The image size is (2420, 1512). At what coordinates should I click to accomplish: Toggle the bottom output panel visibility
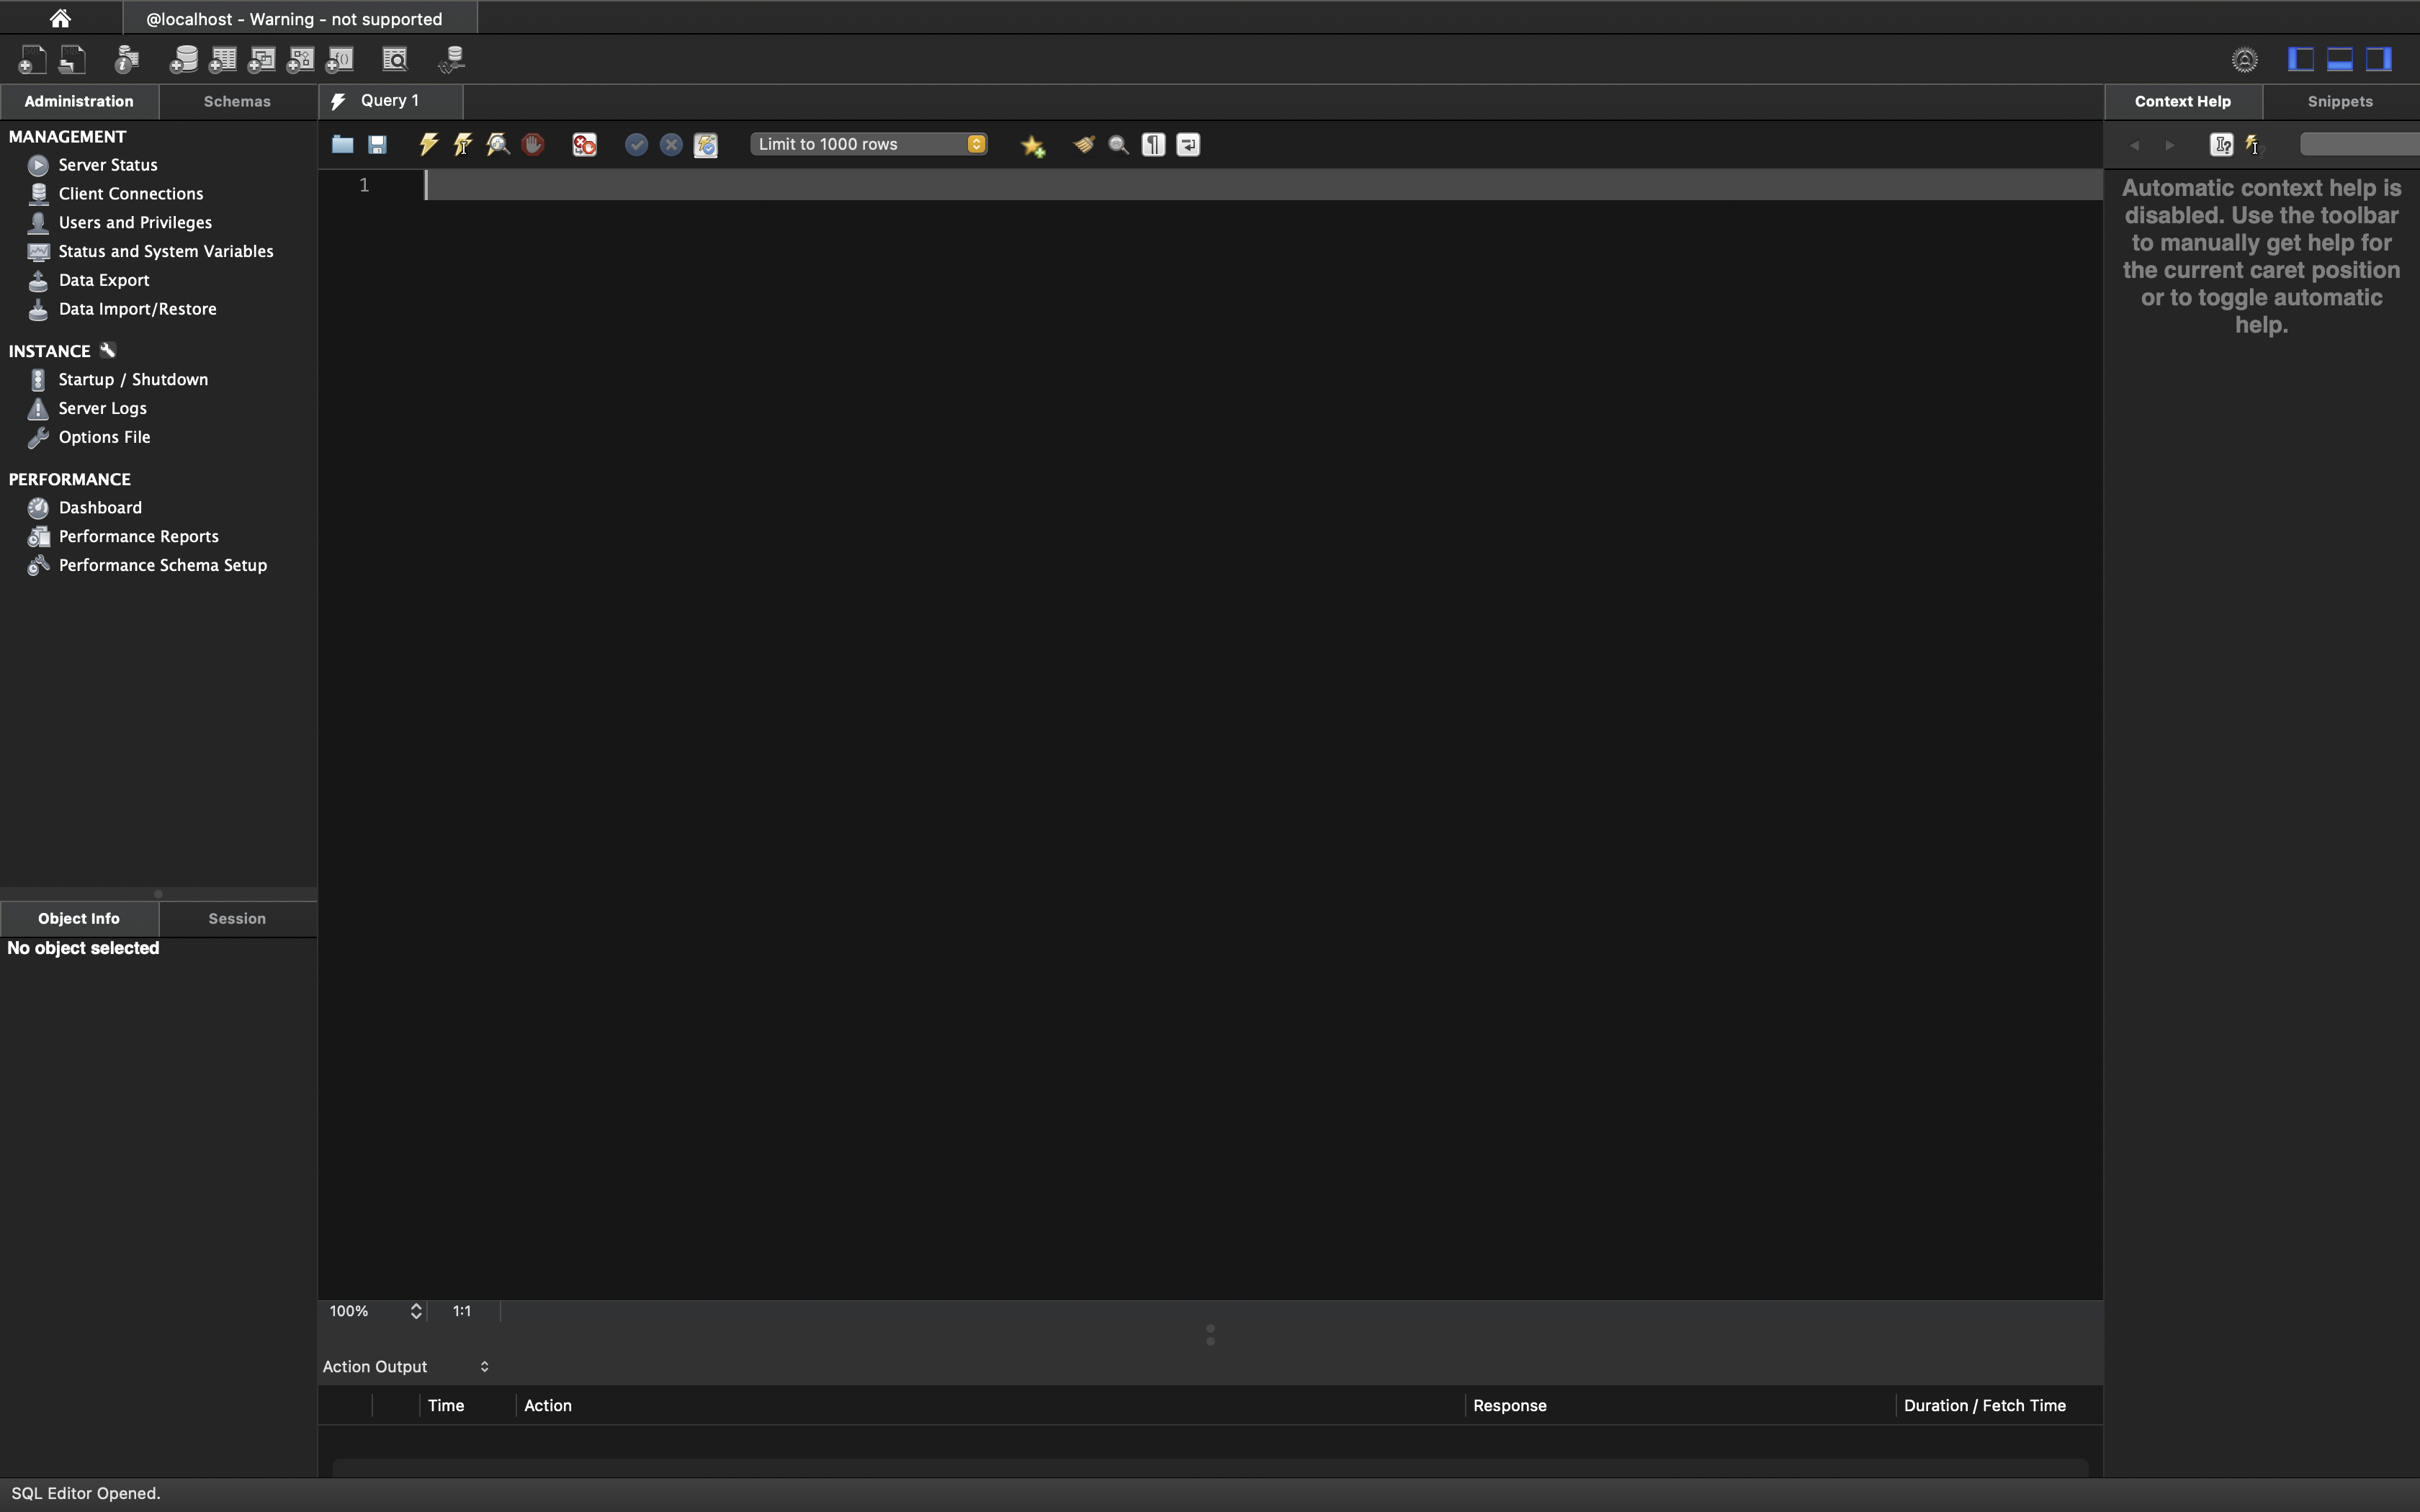tap(2339, 59)
